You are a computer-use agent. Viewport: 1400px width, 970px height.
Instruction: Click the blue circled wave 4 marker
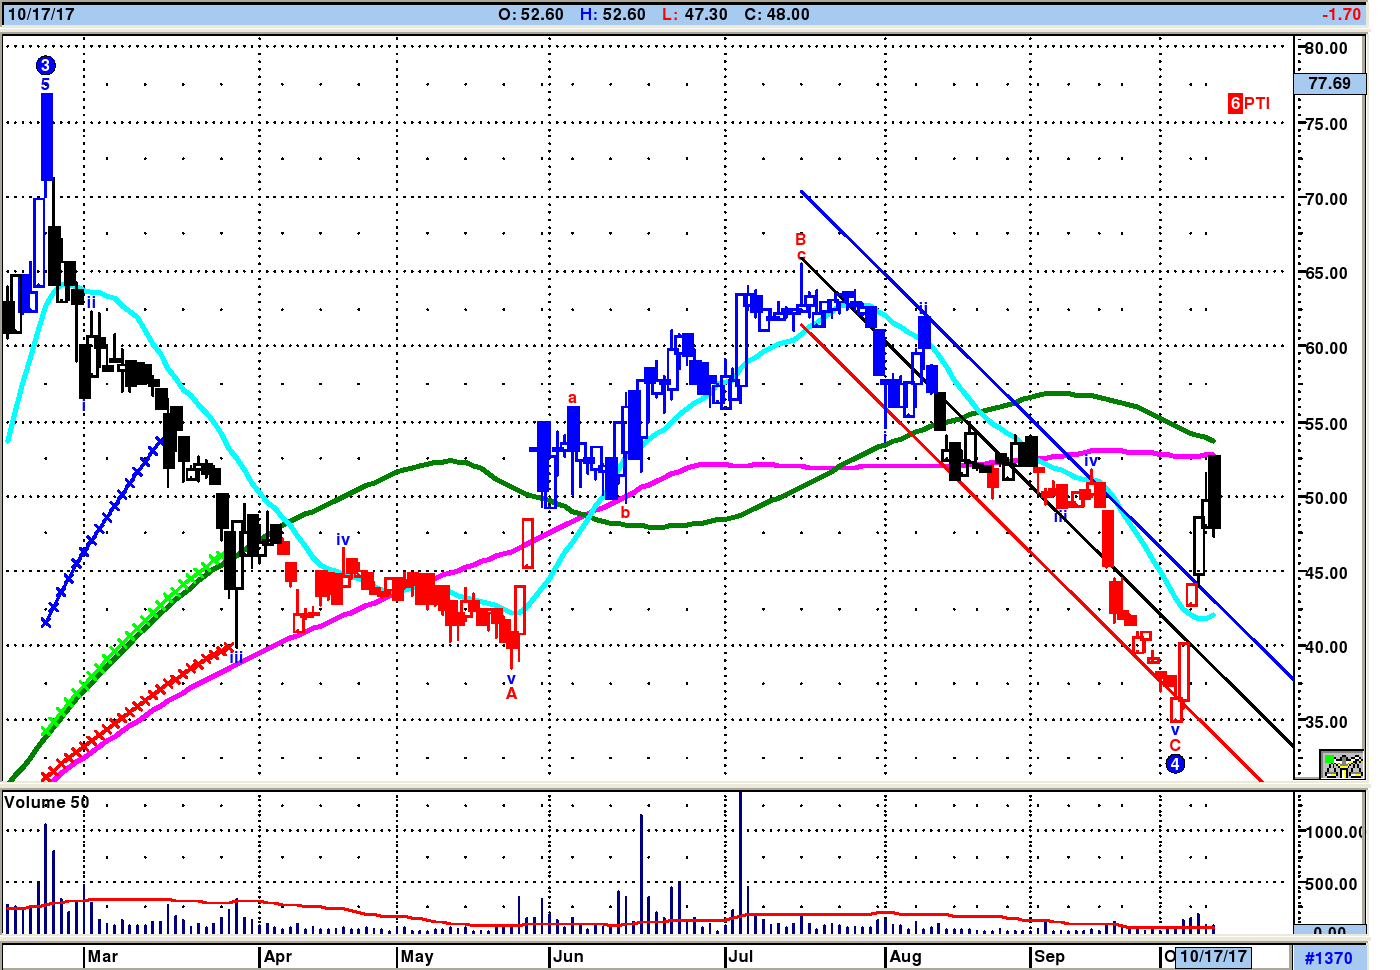pos(1175,764)
